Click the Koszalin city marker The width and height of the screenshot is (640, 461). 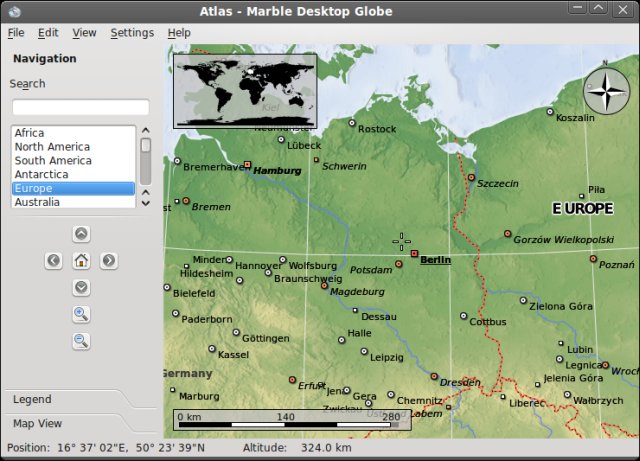[550, 111]
